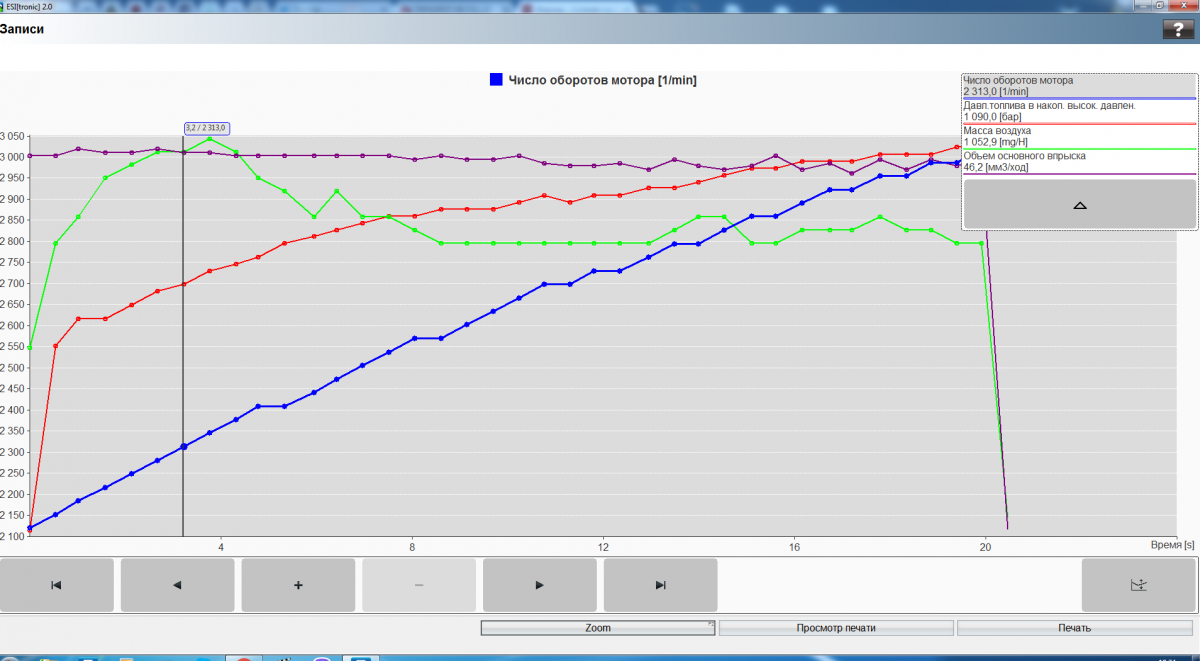The height and width of the screenshot is (661, 1200).
Task: Click the cursor label '3,2 / 2 313,0'
Action: pos(207,128)
